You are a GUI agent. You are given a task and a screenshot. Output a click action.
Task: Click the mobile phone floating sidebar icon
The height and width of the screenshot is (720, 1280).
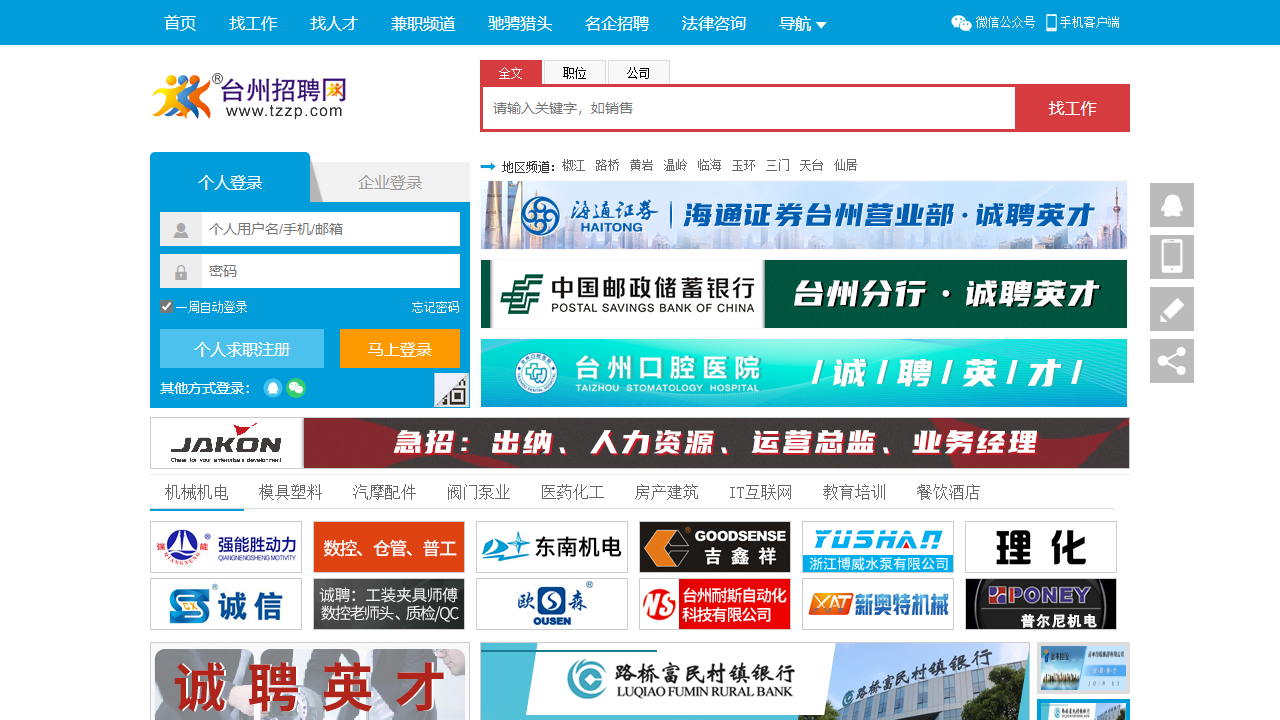pos(1172,257)
